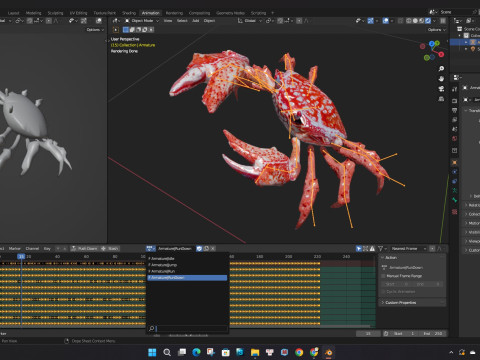The height and width of the screenshot is (360, 480).
Task: Open the Tool properties tab (wrench icon)
Action: [x=454, y=89]
